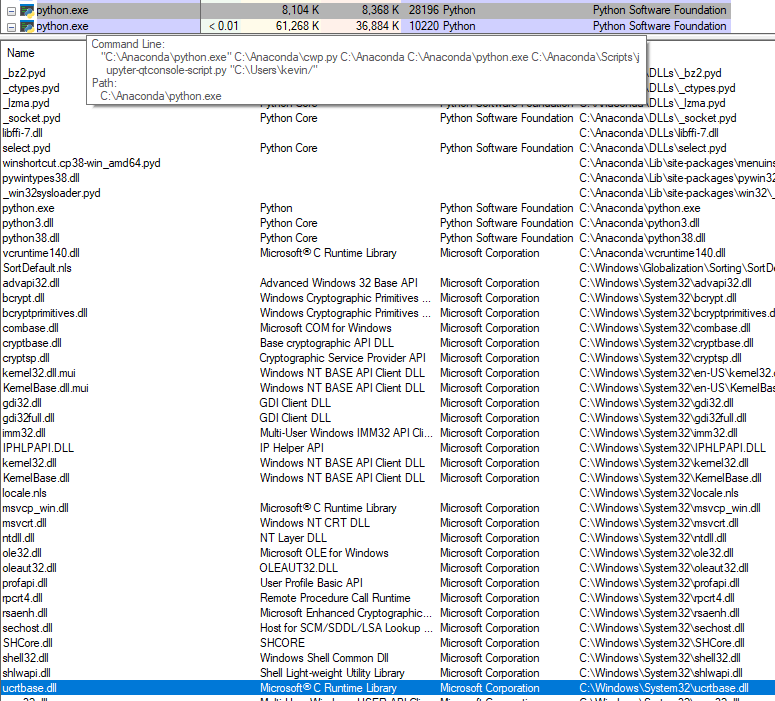Image resolution: width=775 pixels, height=701 pixels.
Task: Click the C:\Anaconda\python38.dll path
Action: point(643,238)
